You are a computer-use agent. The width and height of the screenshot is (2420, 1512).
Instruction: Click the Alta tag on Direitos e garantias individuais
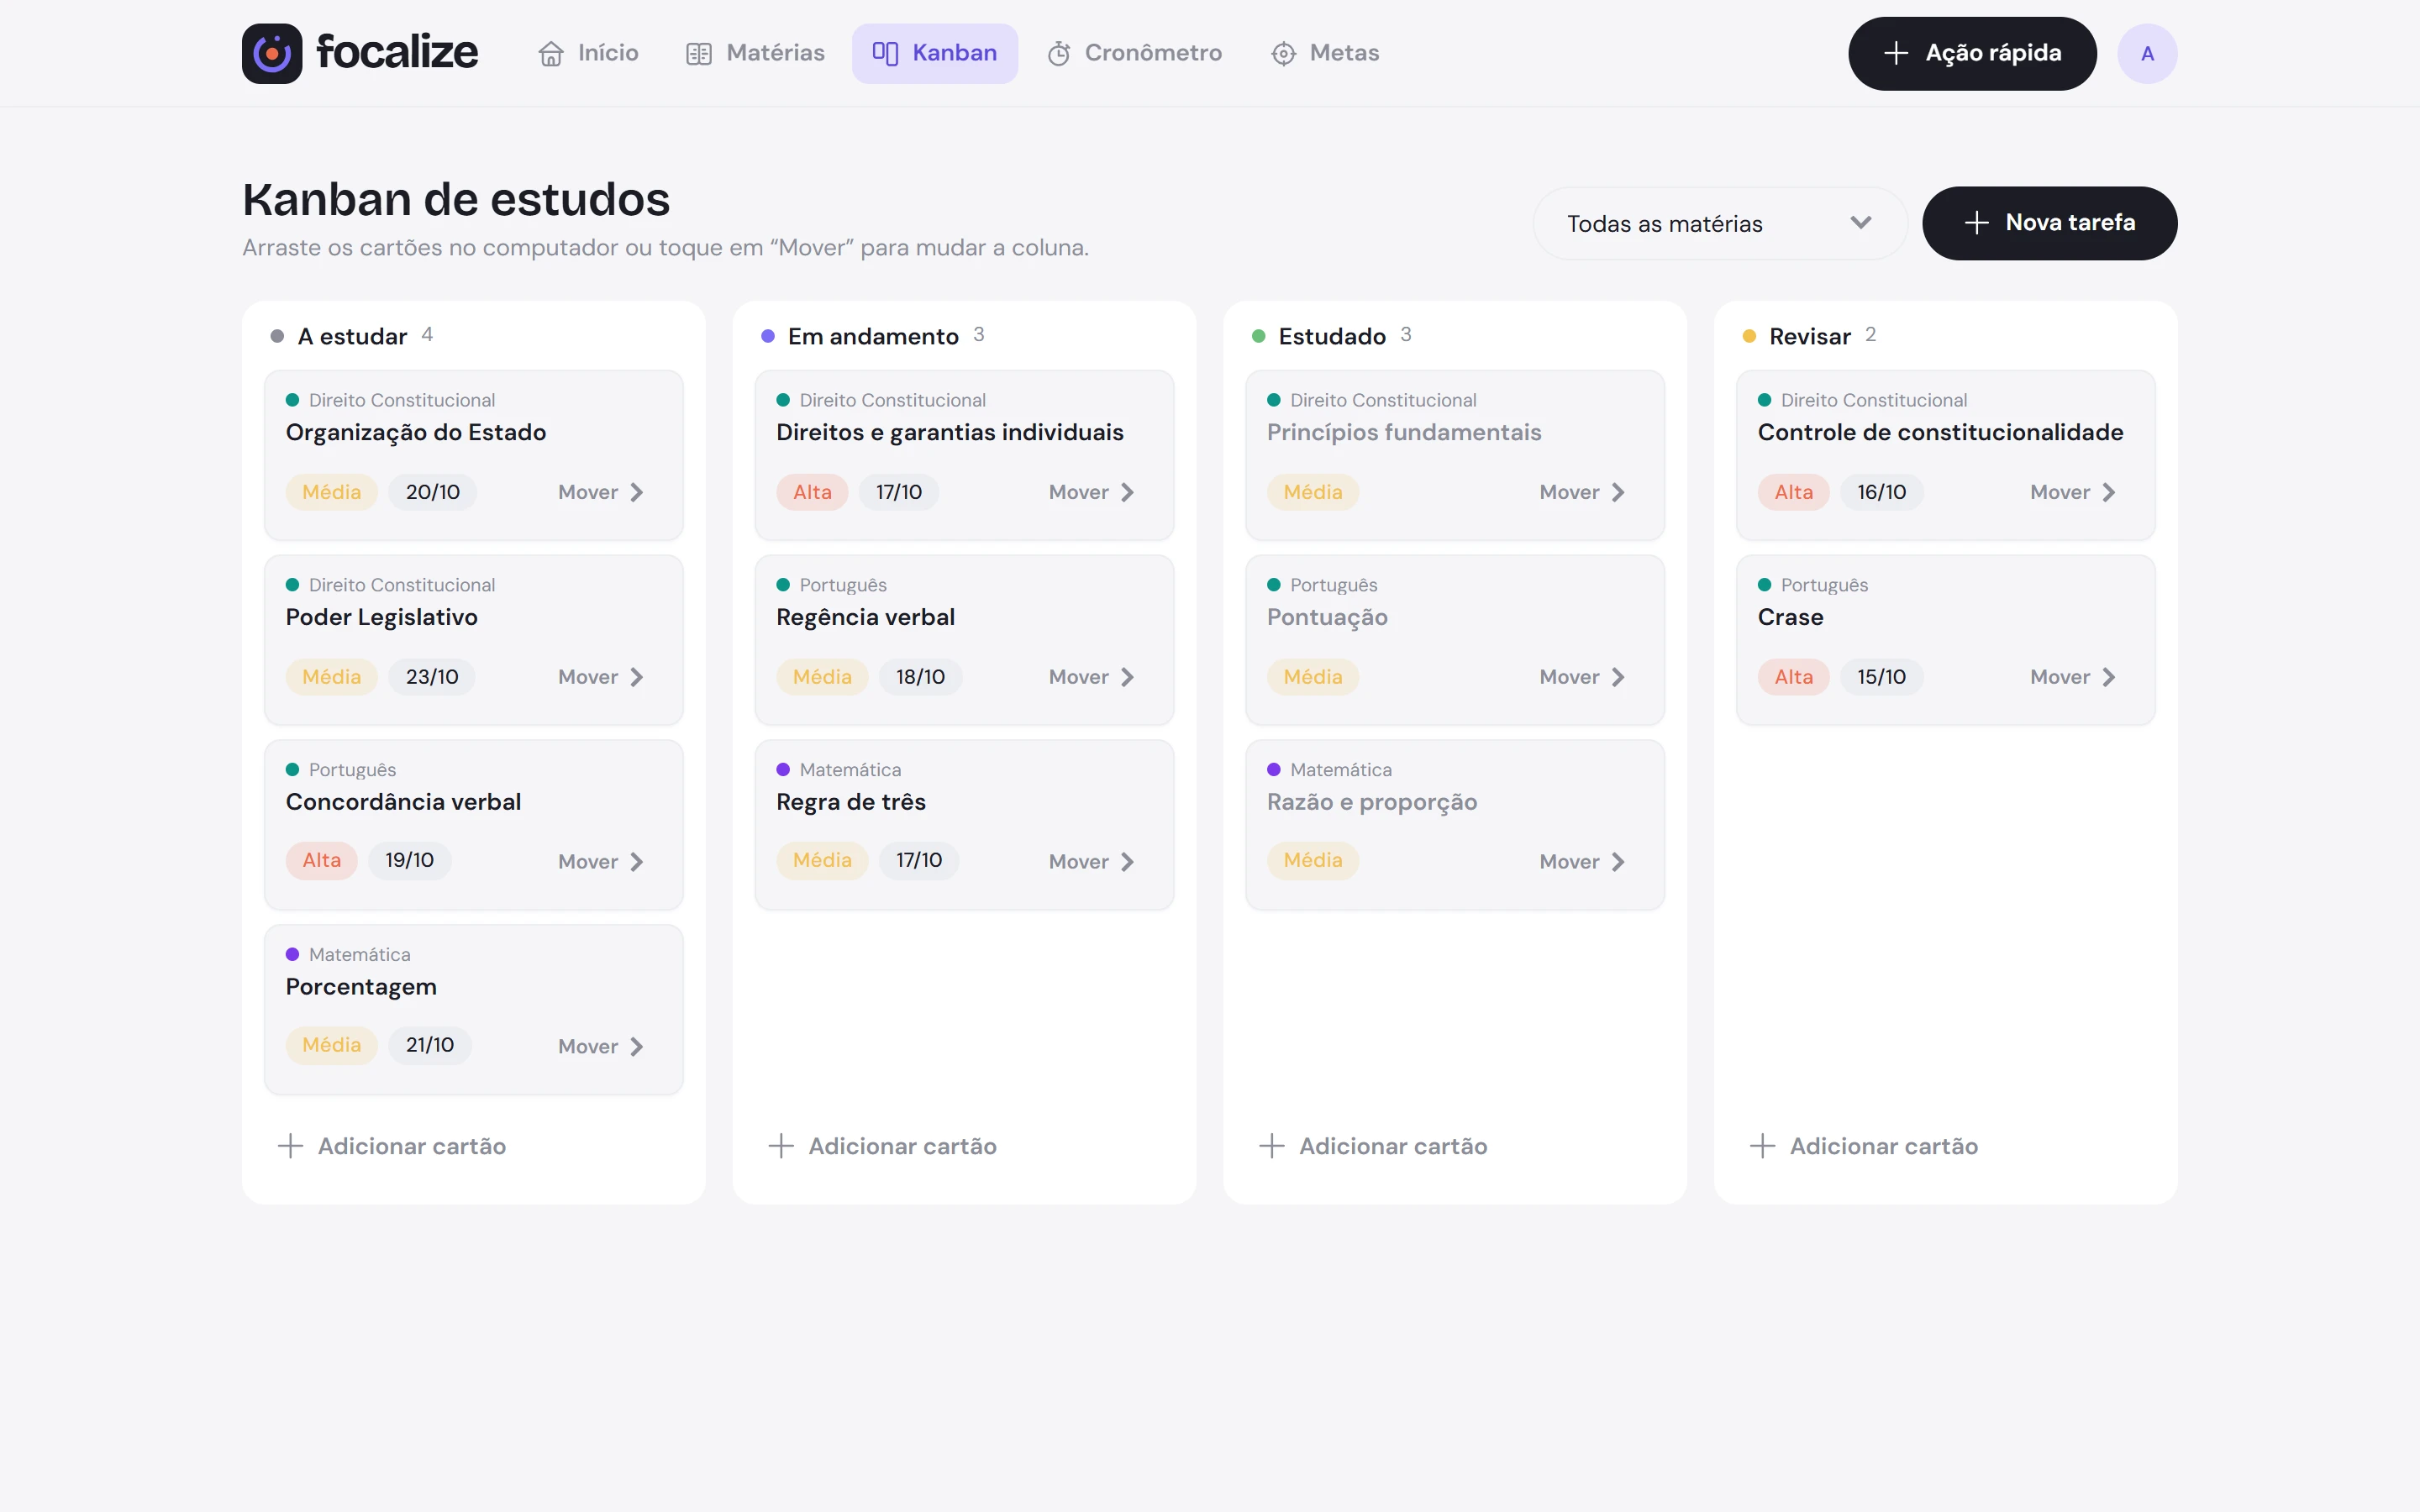point(812,492)
